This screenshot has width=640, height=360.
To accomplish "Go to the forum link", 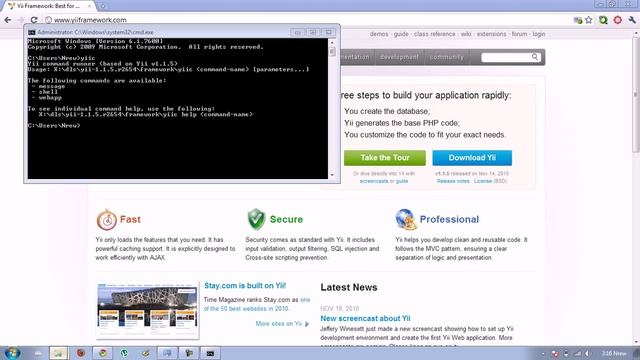I will click(519, 34).
